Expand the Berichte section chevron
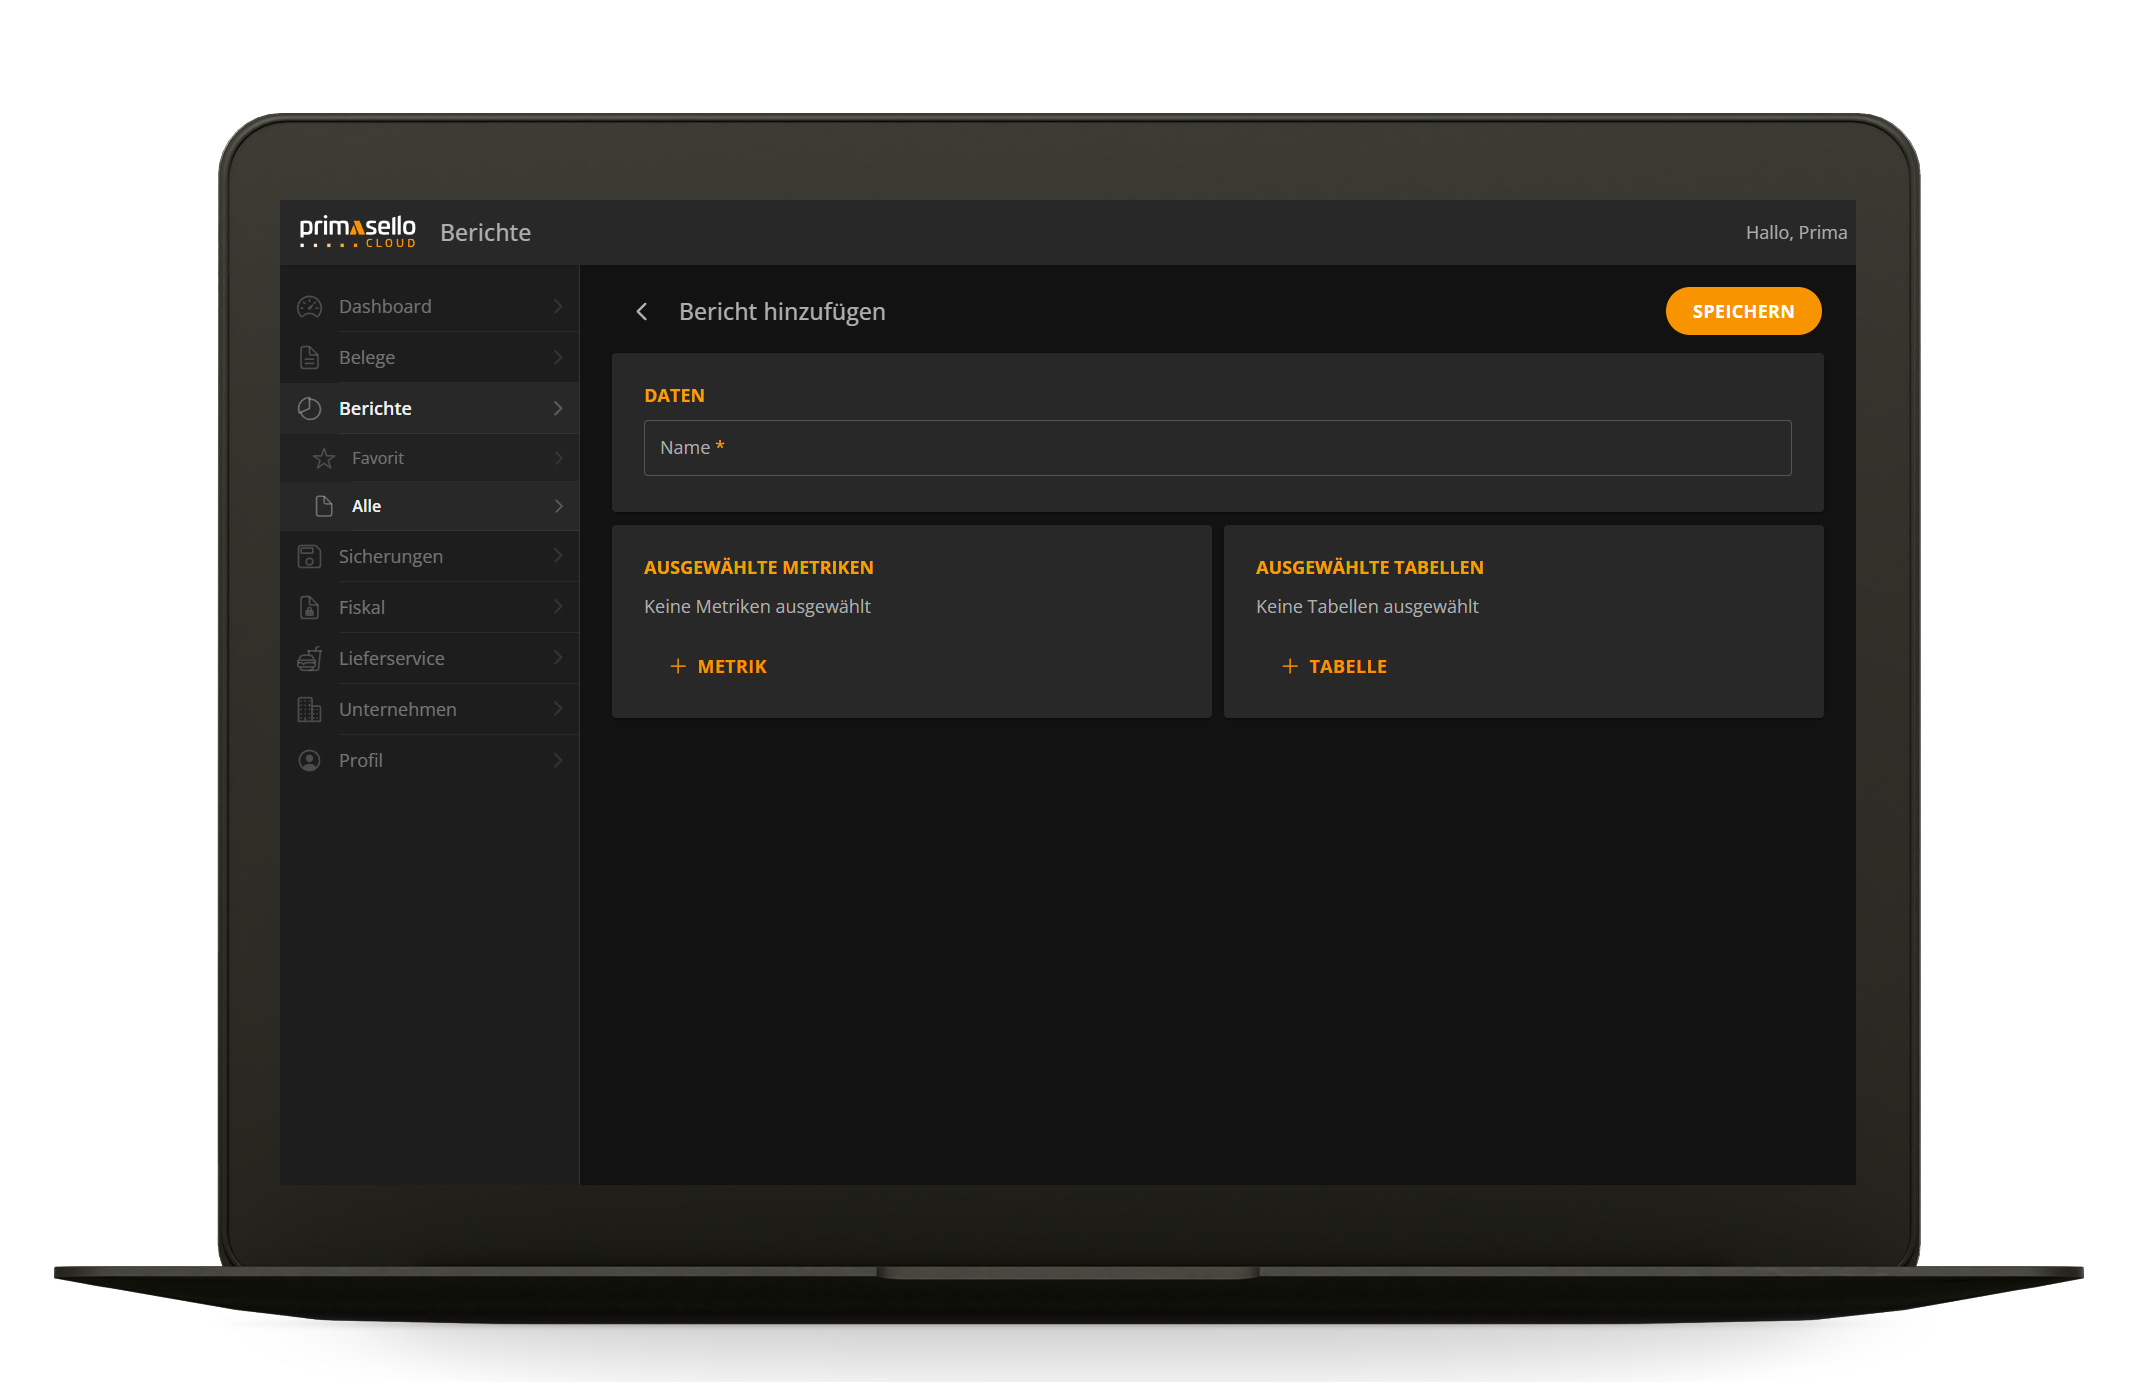Image resolution: width=2143 pixels, height=1382 pixels. click(x=557, y=408)
